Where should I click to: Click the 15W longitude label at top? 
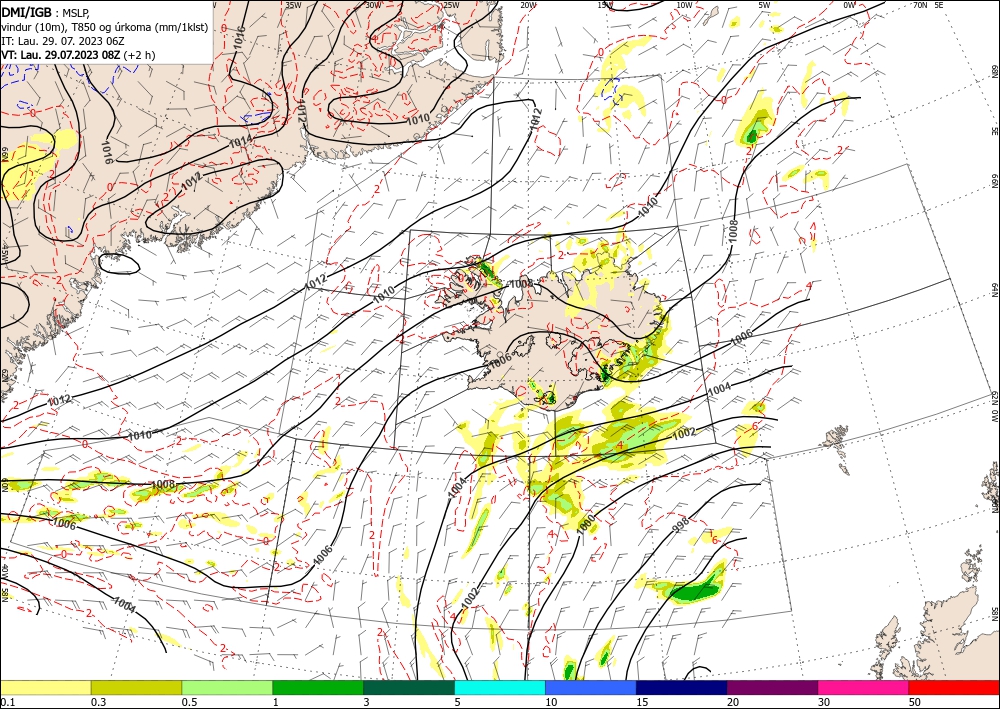pos(606,4)
